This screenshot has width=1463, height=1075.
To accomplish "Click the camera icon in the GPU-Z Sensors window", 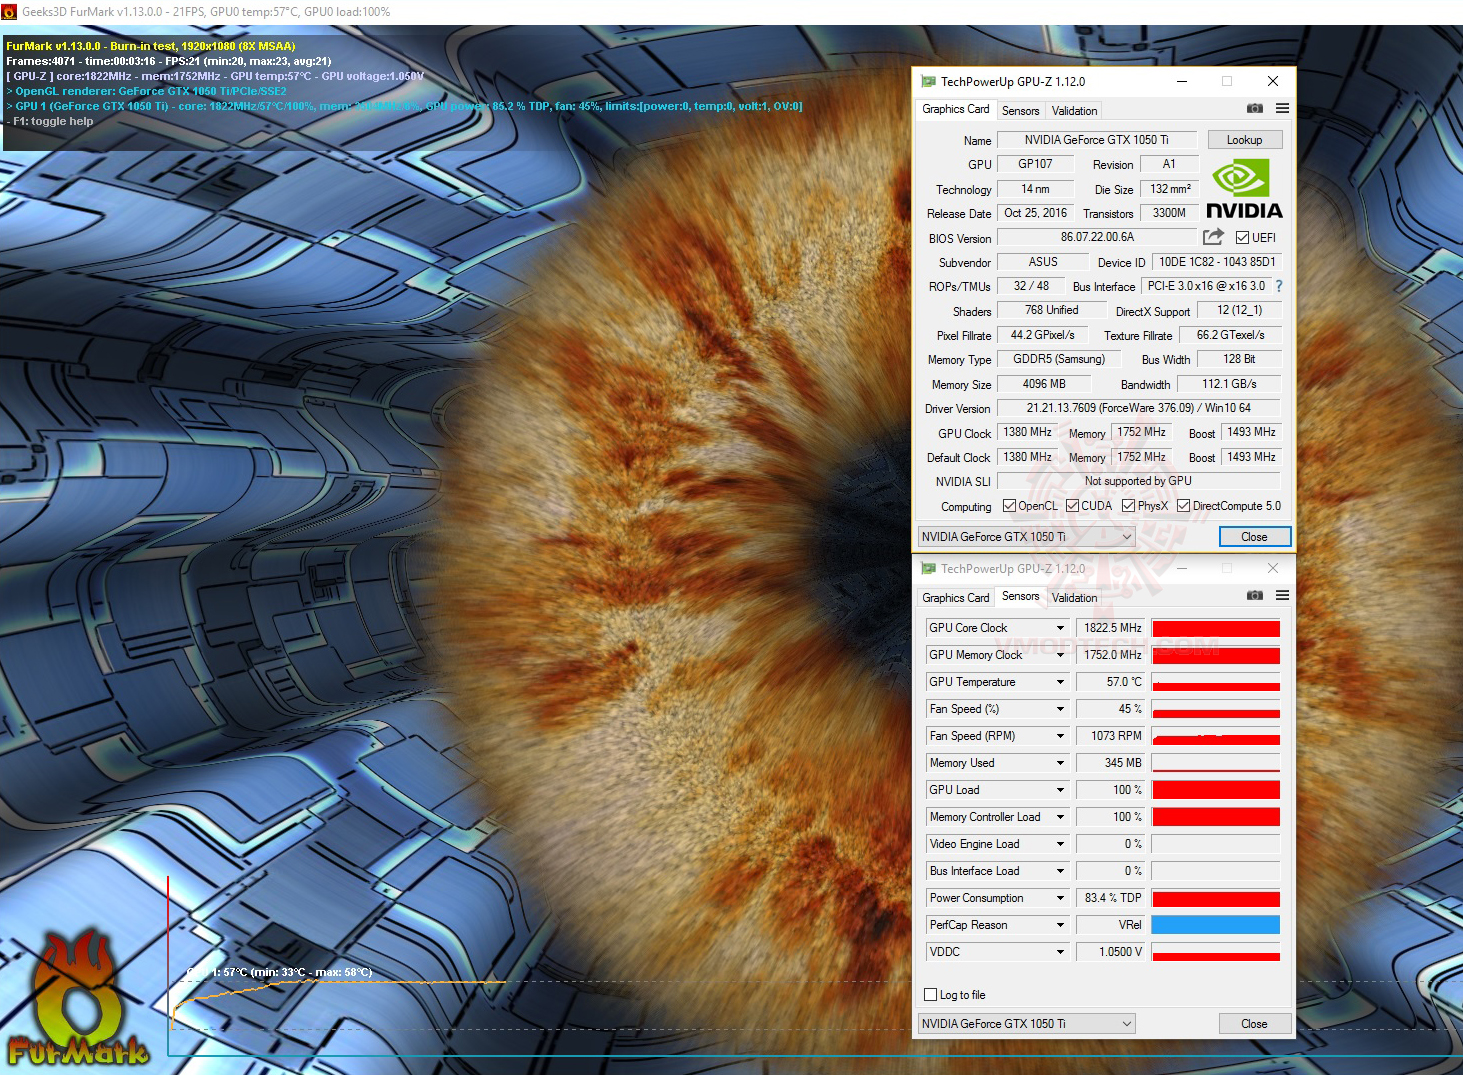I will tap(1255, 596).
